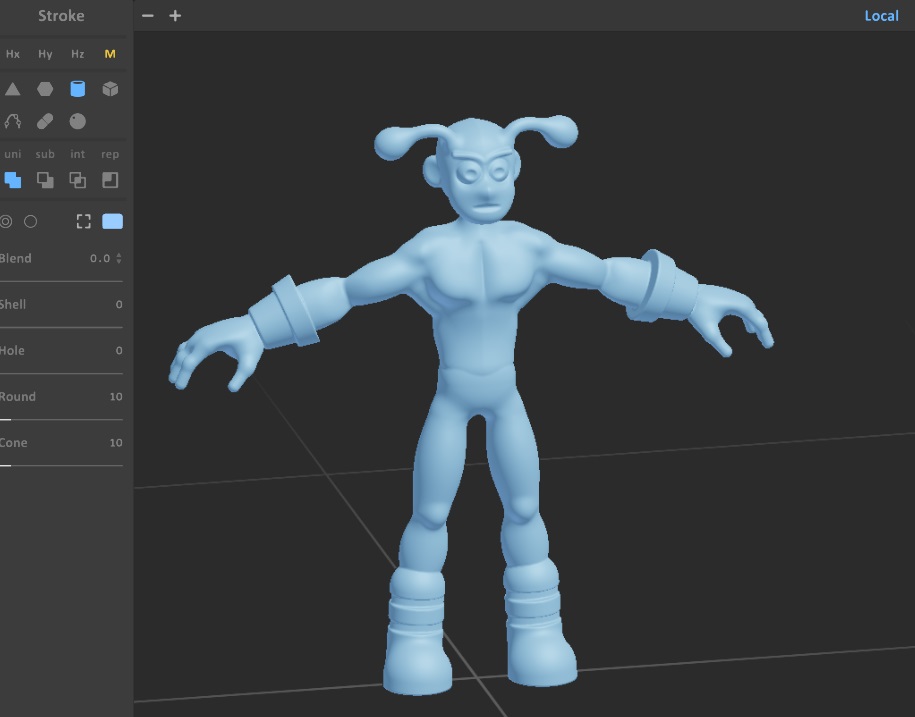Click the Shell slider track

[x=61, y=327]
